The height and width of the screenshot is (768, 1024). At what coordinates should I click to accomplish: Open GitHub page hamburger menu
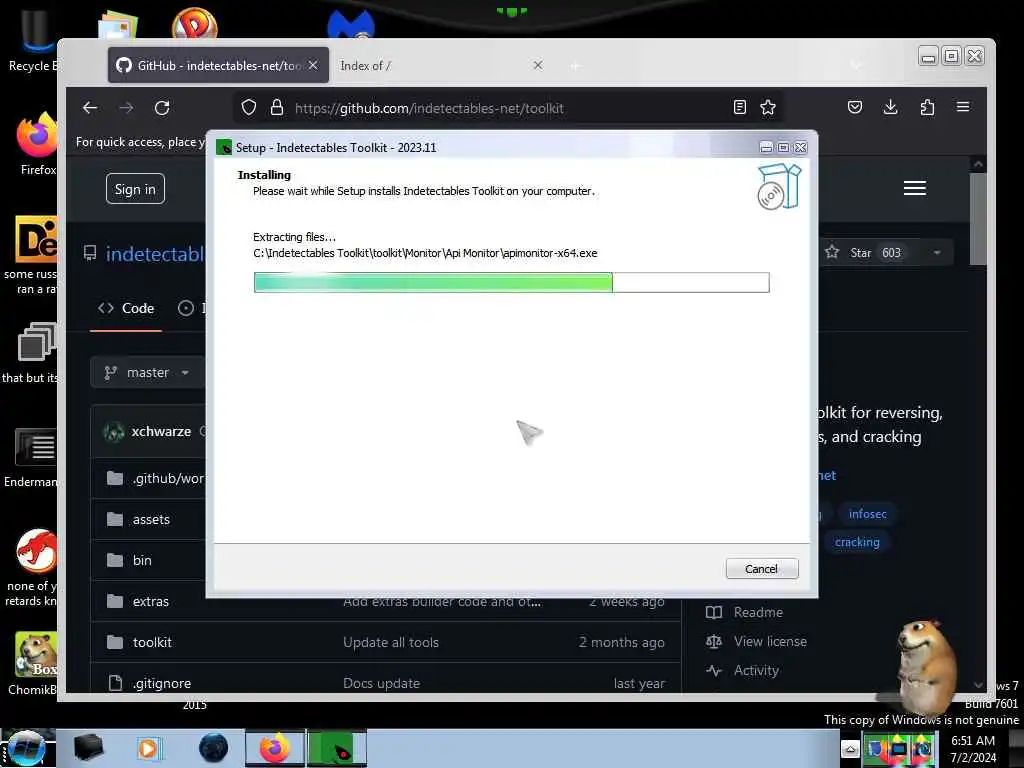tap(915, 188)
